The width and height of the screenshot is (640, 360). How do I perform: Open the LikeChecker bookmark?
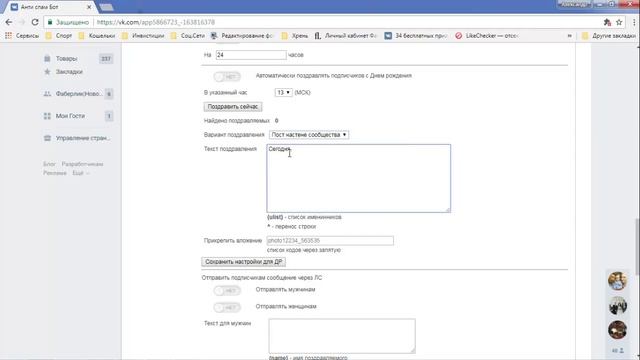point(487,36)
